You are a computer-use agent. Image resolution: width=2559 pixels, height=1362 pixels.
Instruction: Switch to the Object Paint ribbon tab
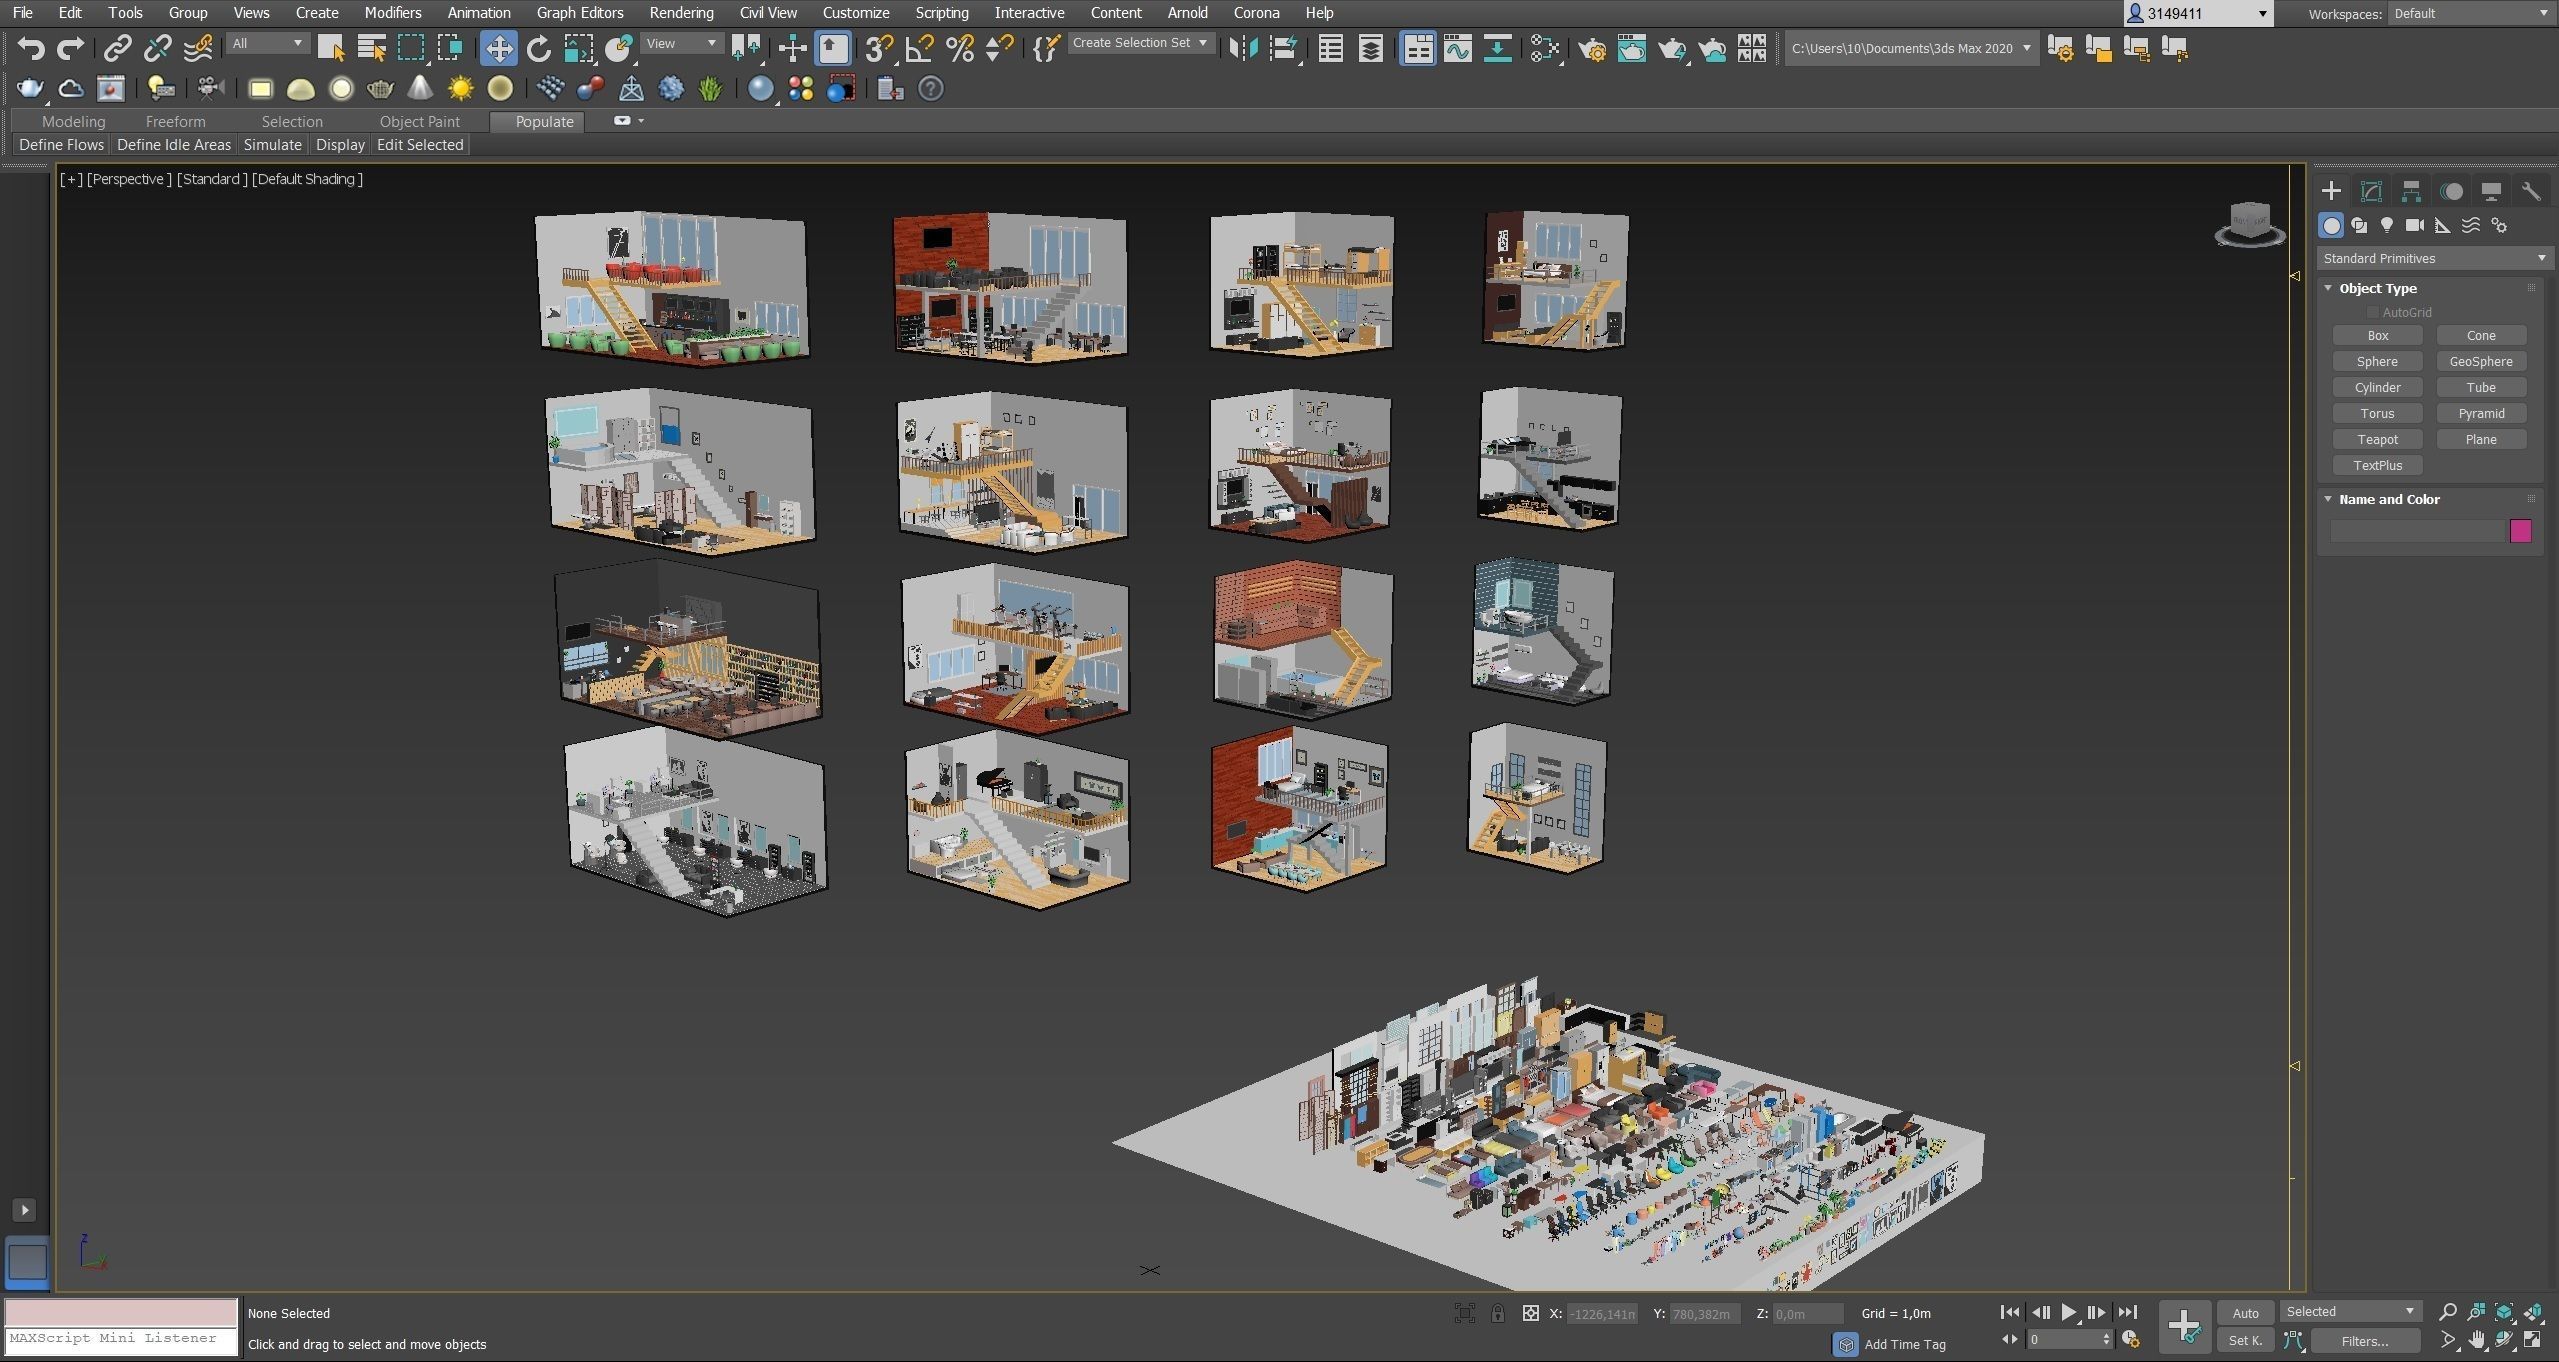(x=419, y=121)
